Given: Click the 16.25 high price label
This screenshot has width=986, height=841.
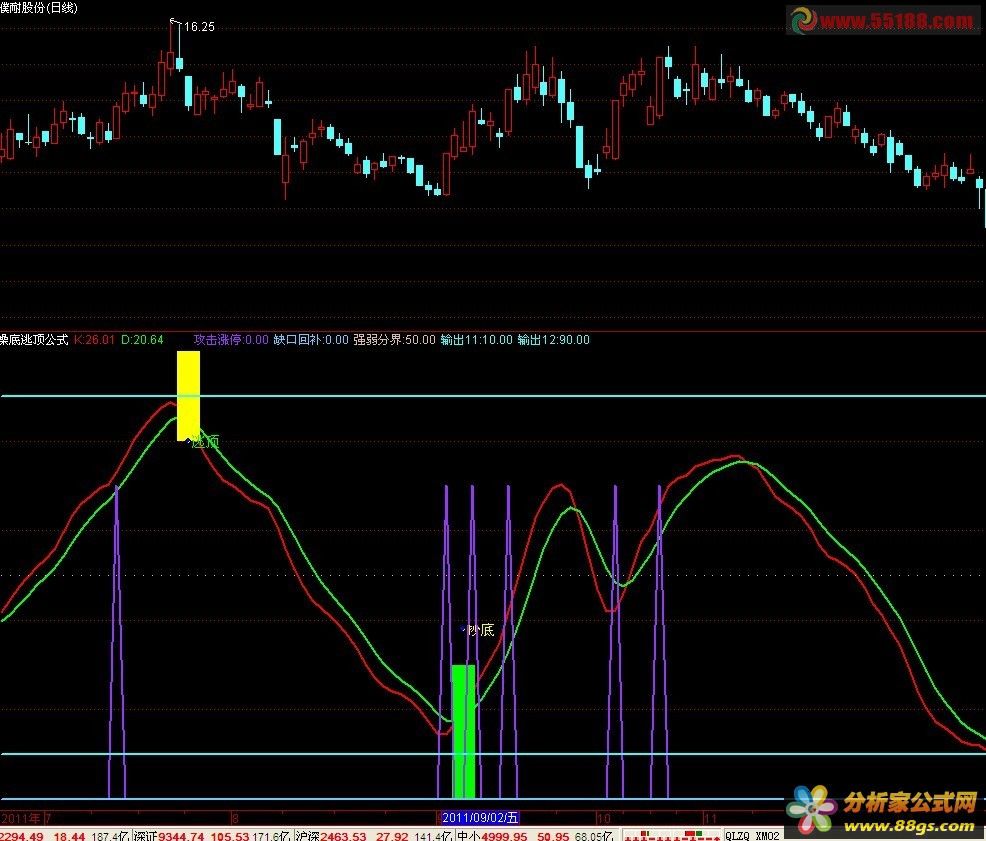Looking at the screenshot, I should tap(199, 26).
